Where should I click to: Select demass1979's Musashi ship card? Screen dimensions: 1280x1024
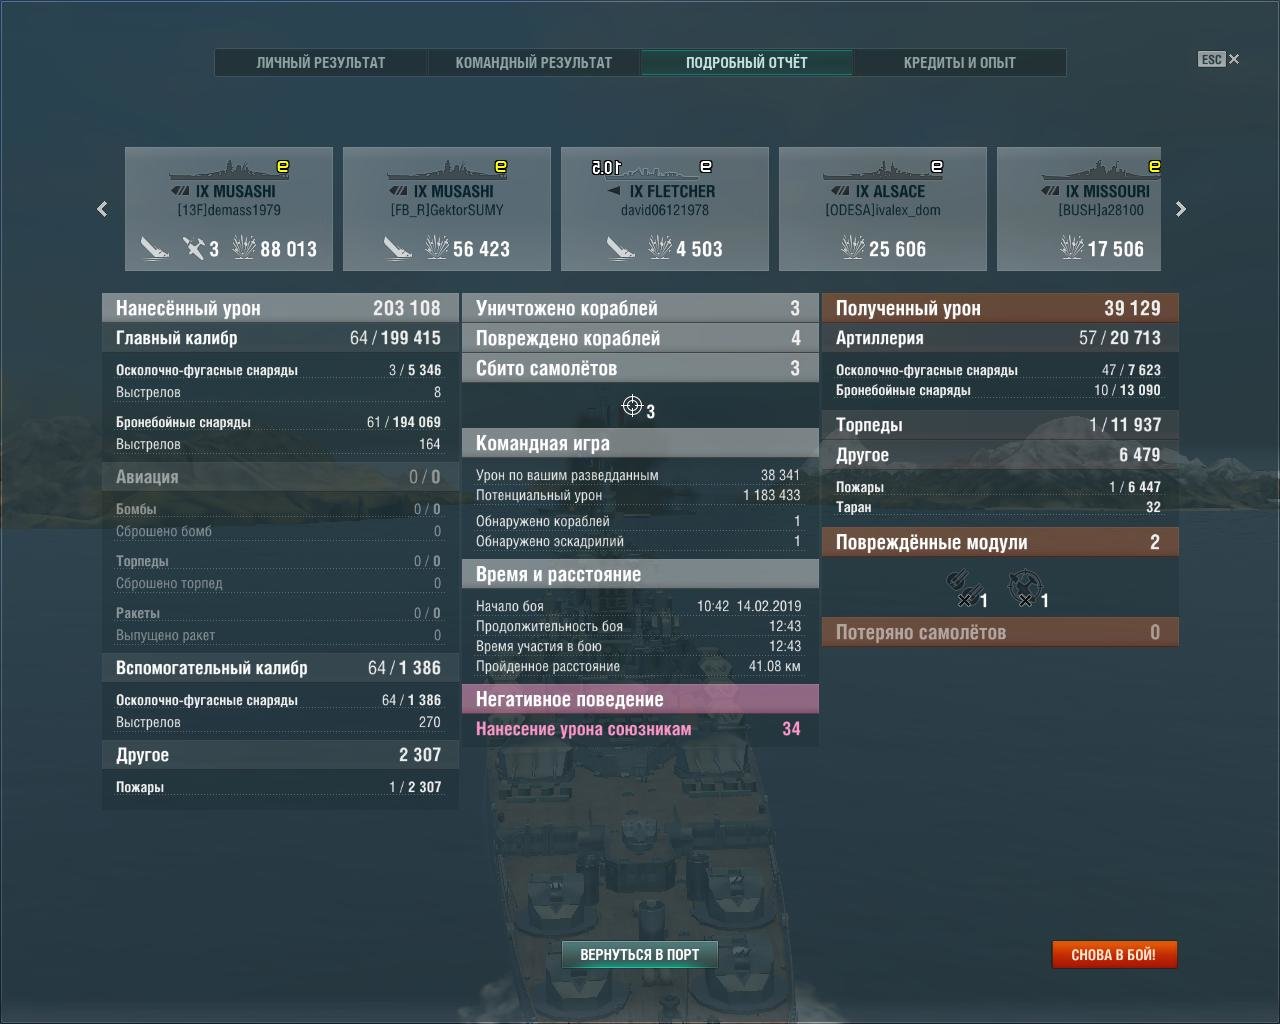228,208
